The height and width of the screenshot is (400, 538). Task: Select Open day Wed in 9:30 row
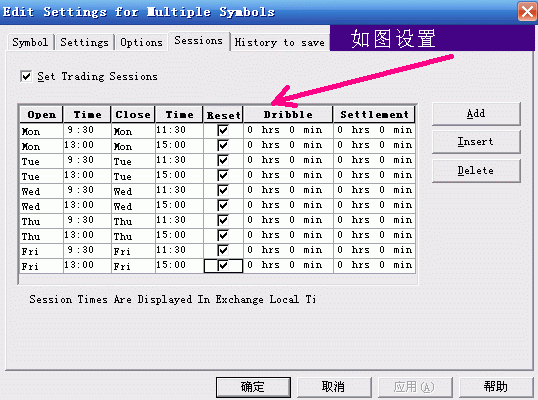pyautogui.click(x=41, y=191)
